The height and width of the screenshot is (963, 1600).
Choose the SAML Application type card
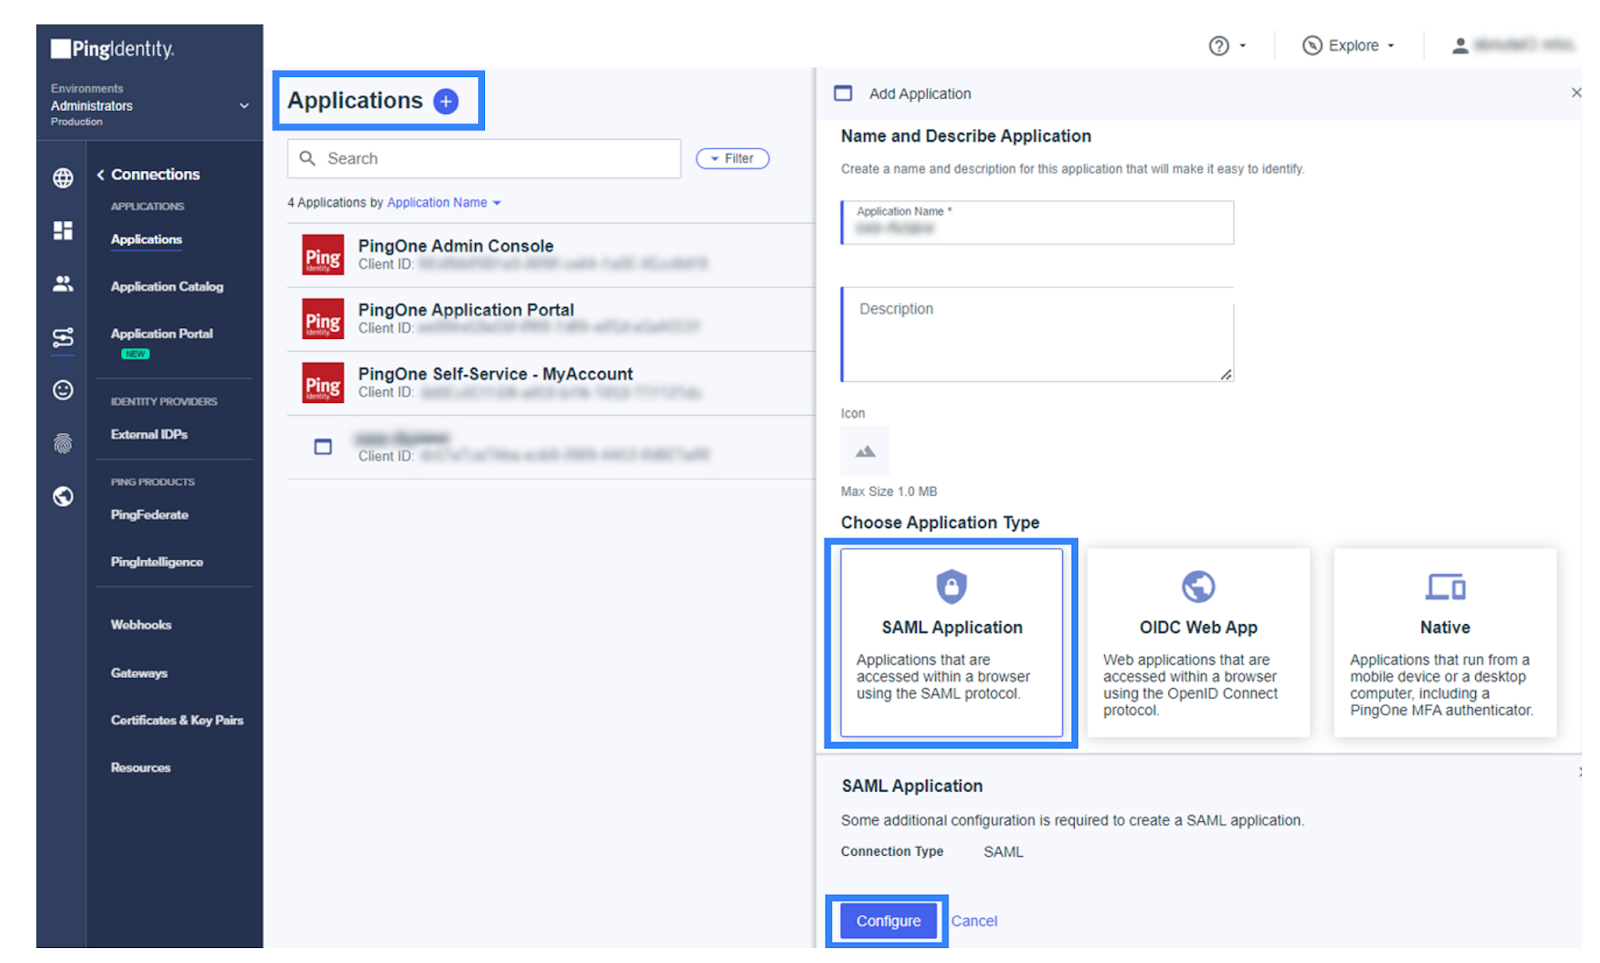click(x=951, y=642)
